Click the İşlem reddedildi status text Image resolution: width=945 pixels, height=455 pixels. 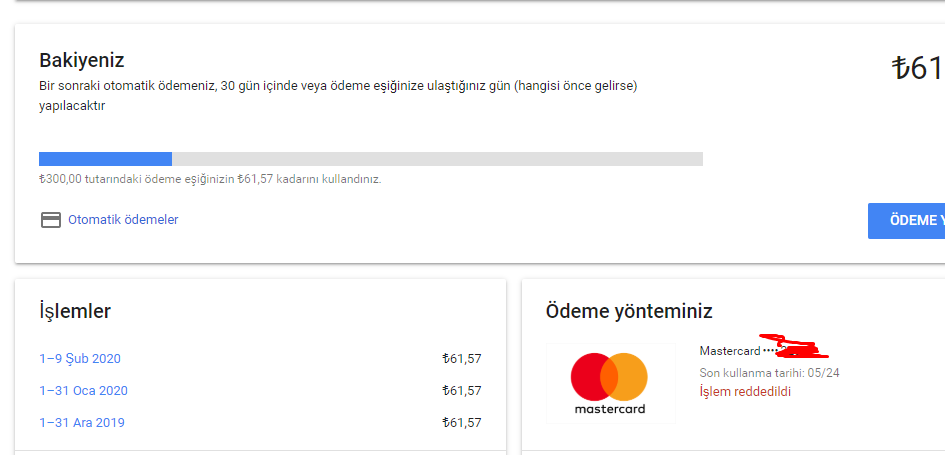pyautogui.click(x=745, y=392)
